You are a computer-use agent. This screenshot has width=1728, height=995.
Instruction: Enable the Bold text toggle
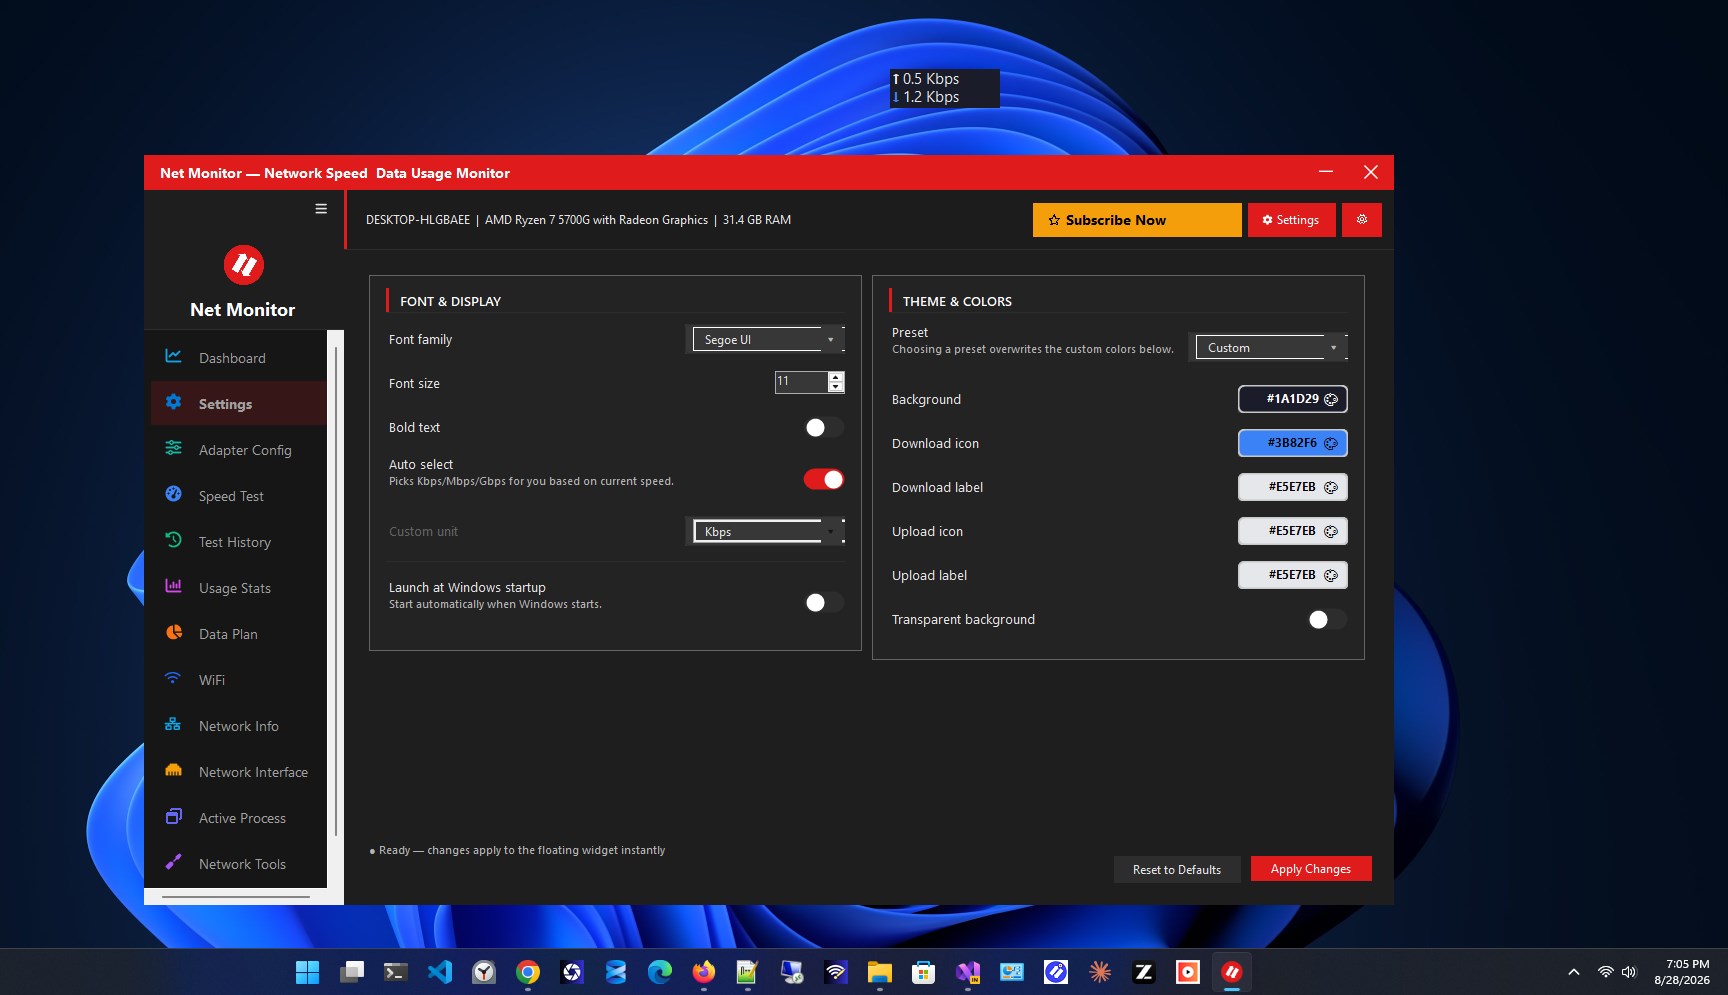point(824,428)
